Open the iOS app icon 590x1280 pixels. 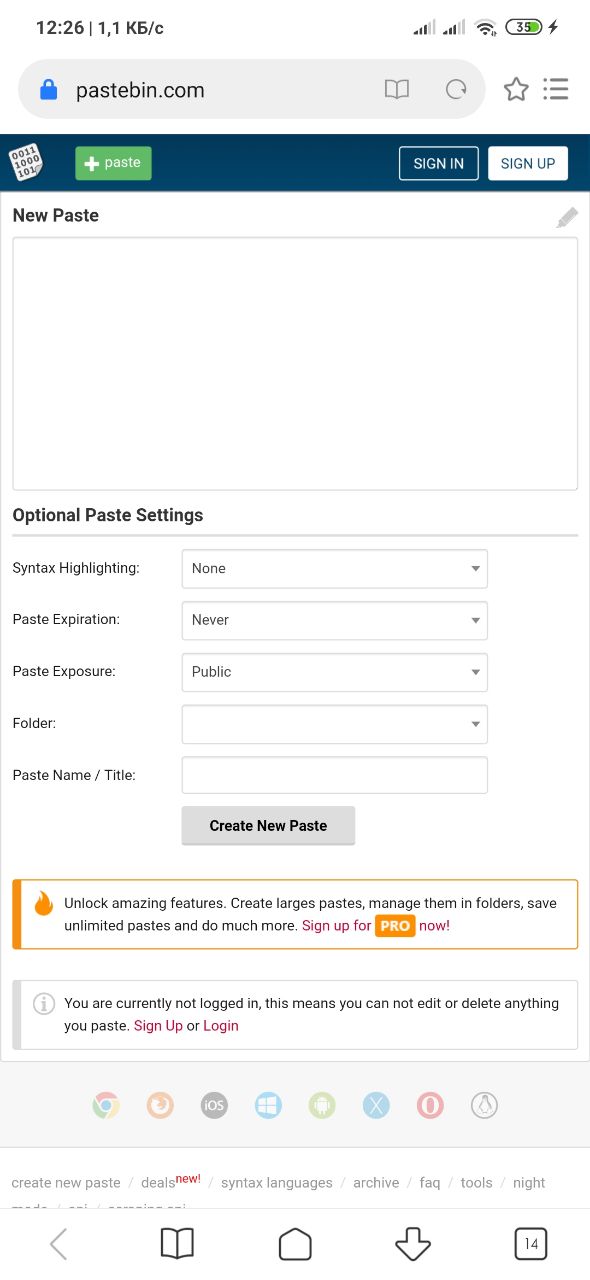point(214,1105)
